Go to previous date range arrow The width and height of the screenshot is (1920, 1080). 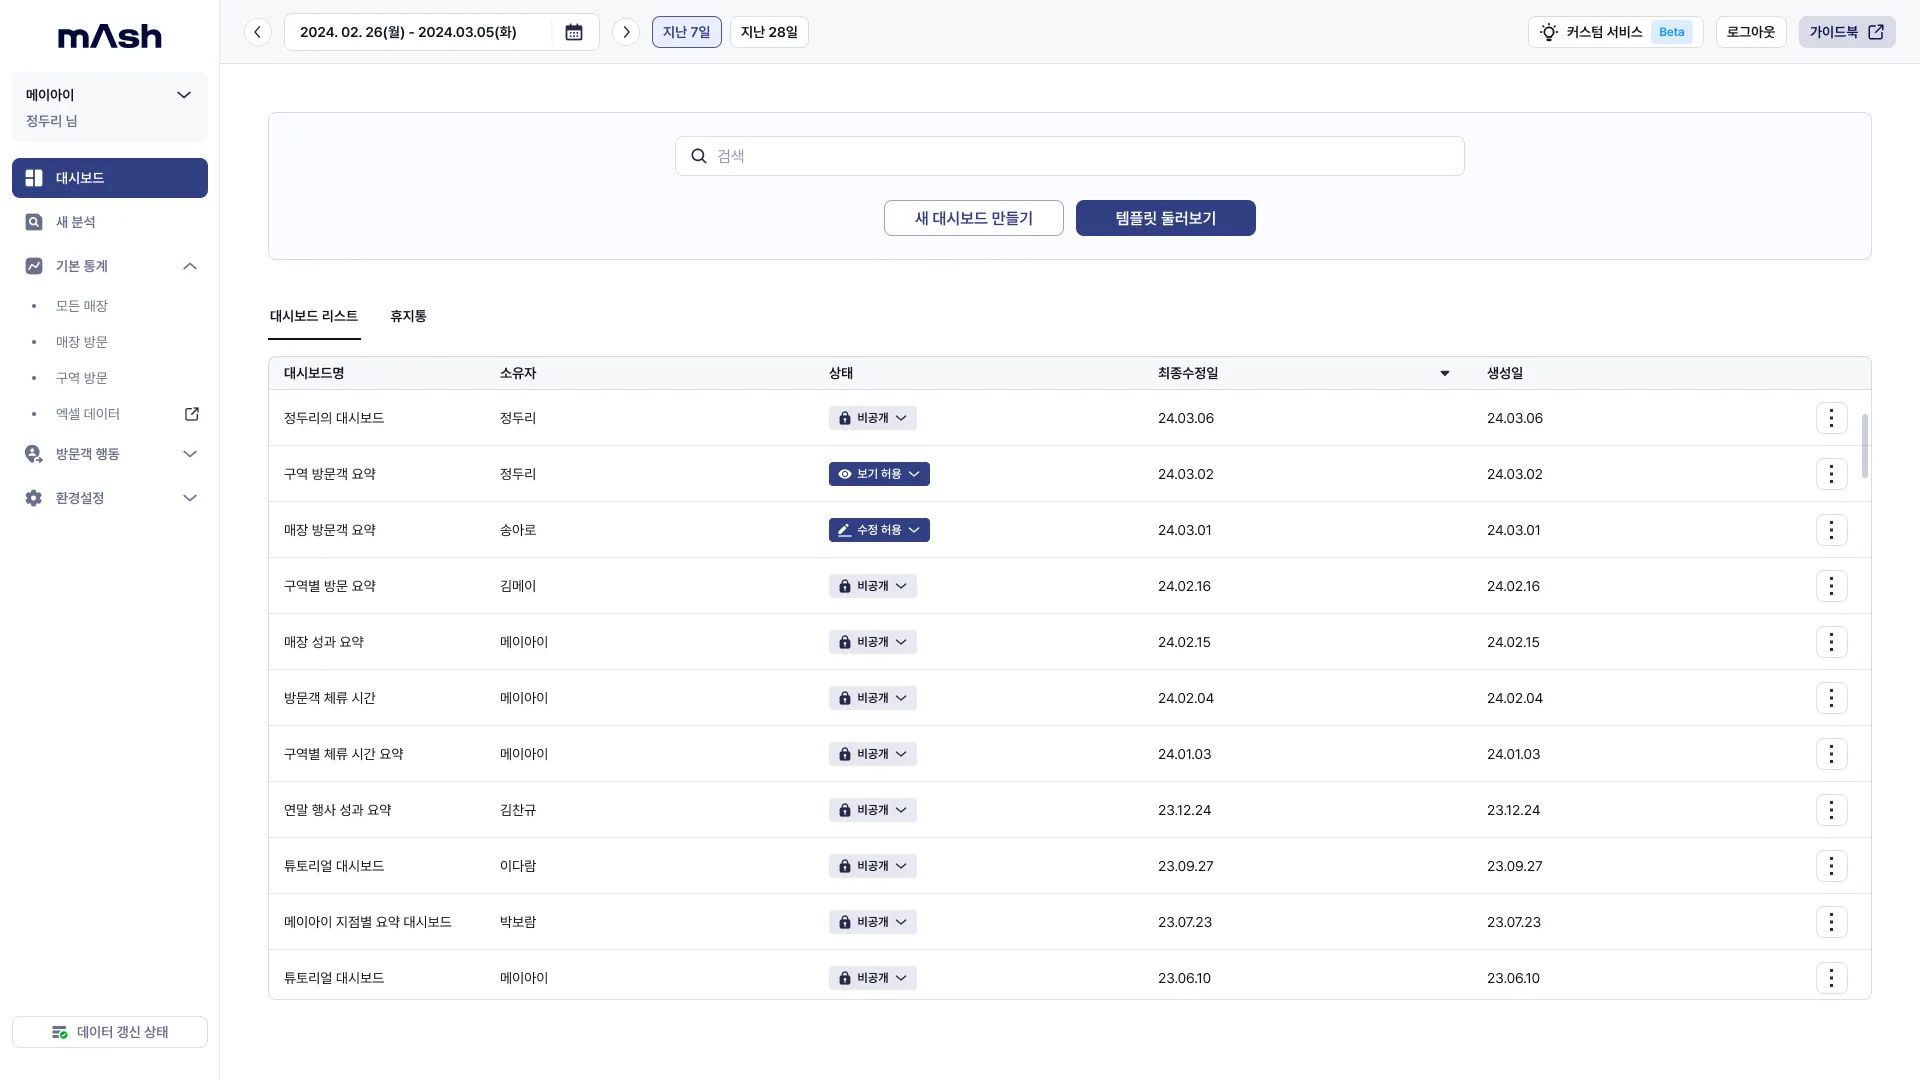click(257, 32)
